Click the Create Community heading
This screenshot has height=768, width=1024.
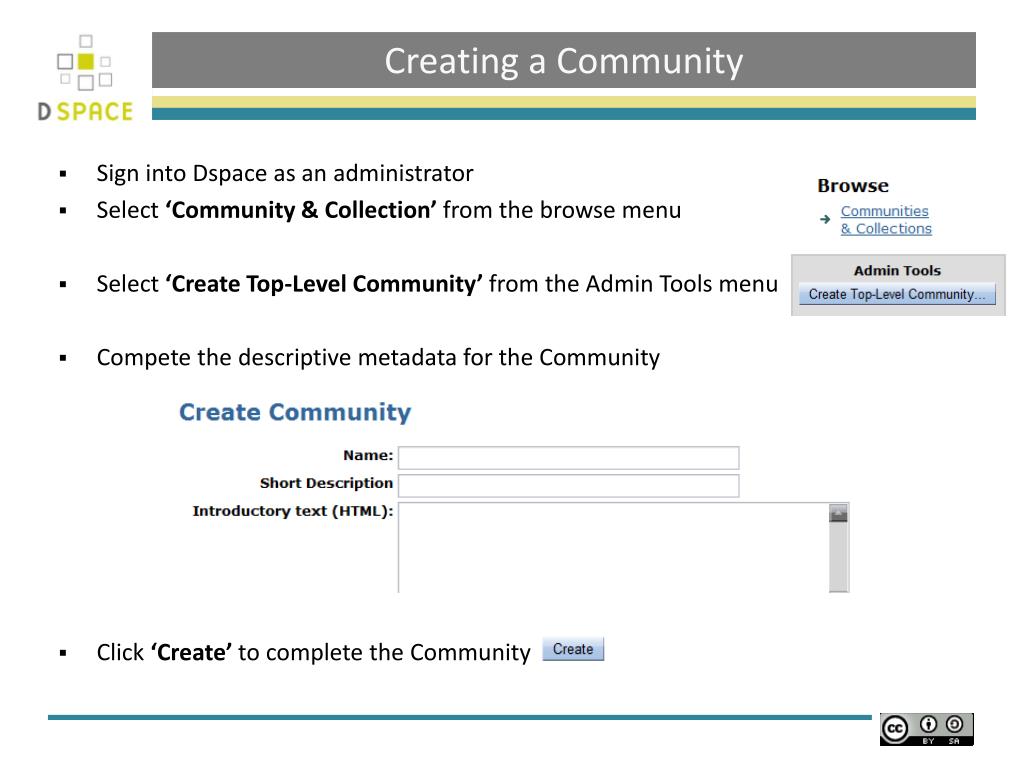[x=295, y=412]
